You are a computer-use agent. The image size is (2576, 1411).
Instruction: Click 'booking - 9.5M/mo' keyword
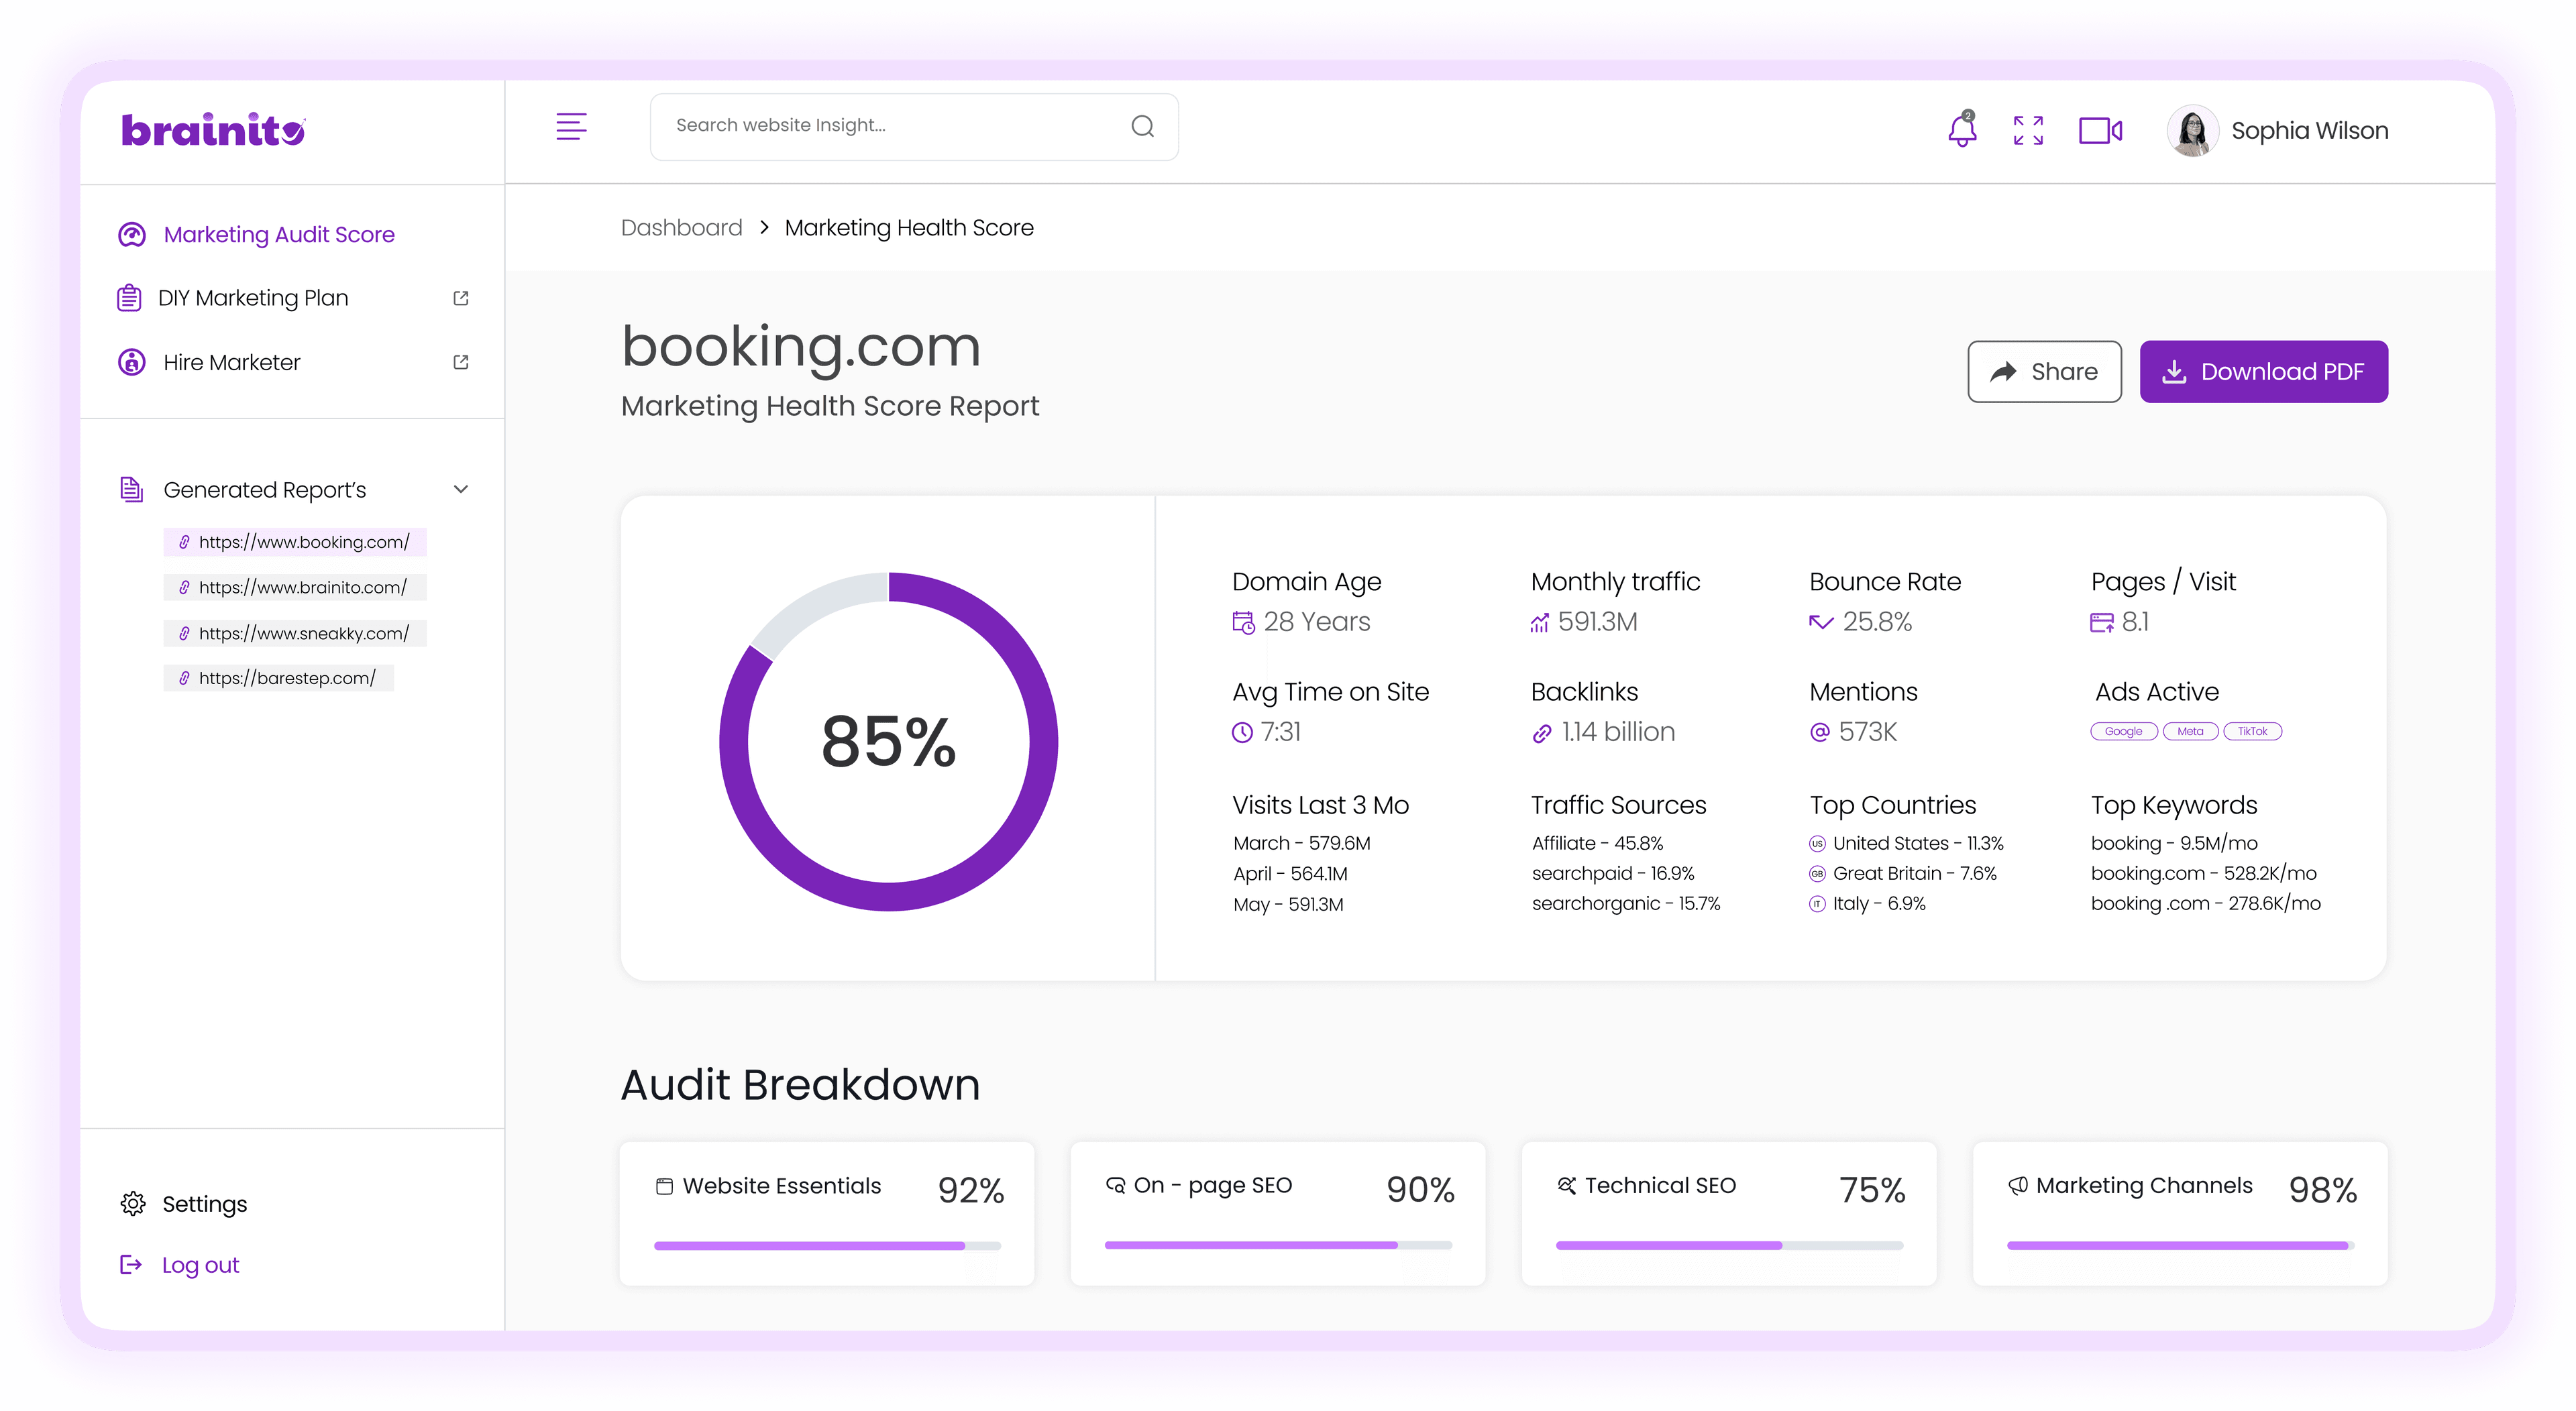pos(2175,843)
